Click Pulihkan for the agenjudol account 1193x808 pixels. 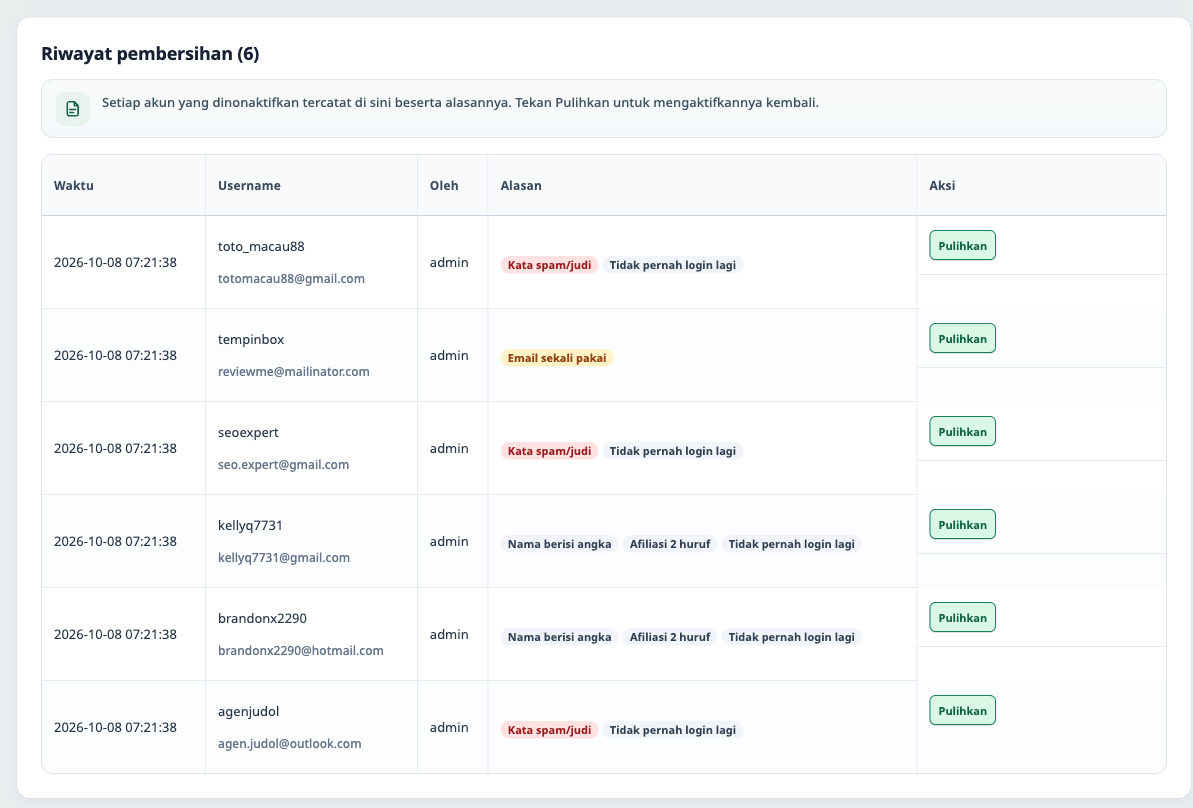click(962, 710)
